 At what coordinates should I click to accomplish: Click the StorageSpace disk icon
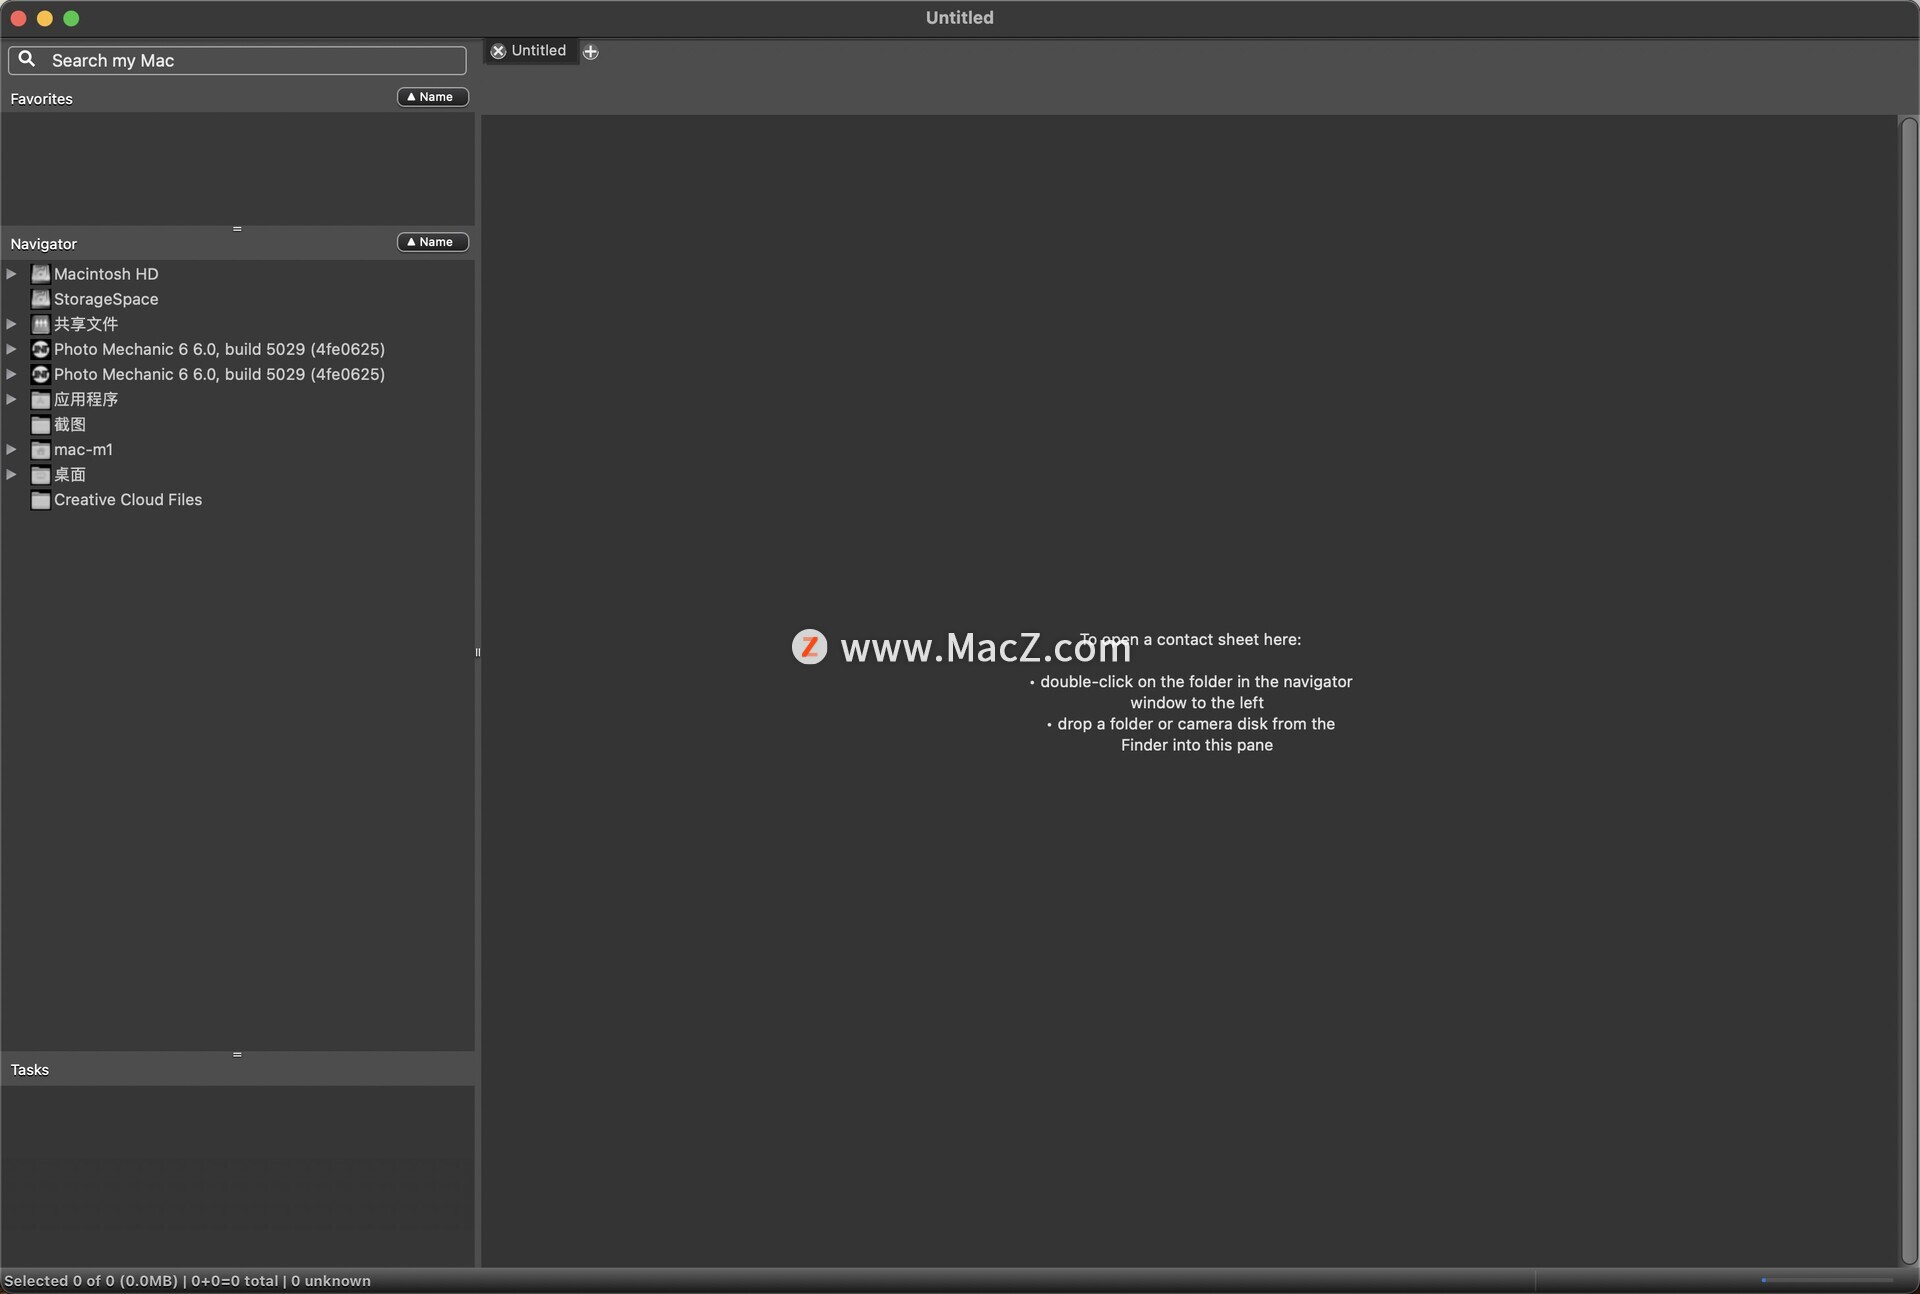pyautogui.click(x=40, y=299)
